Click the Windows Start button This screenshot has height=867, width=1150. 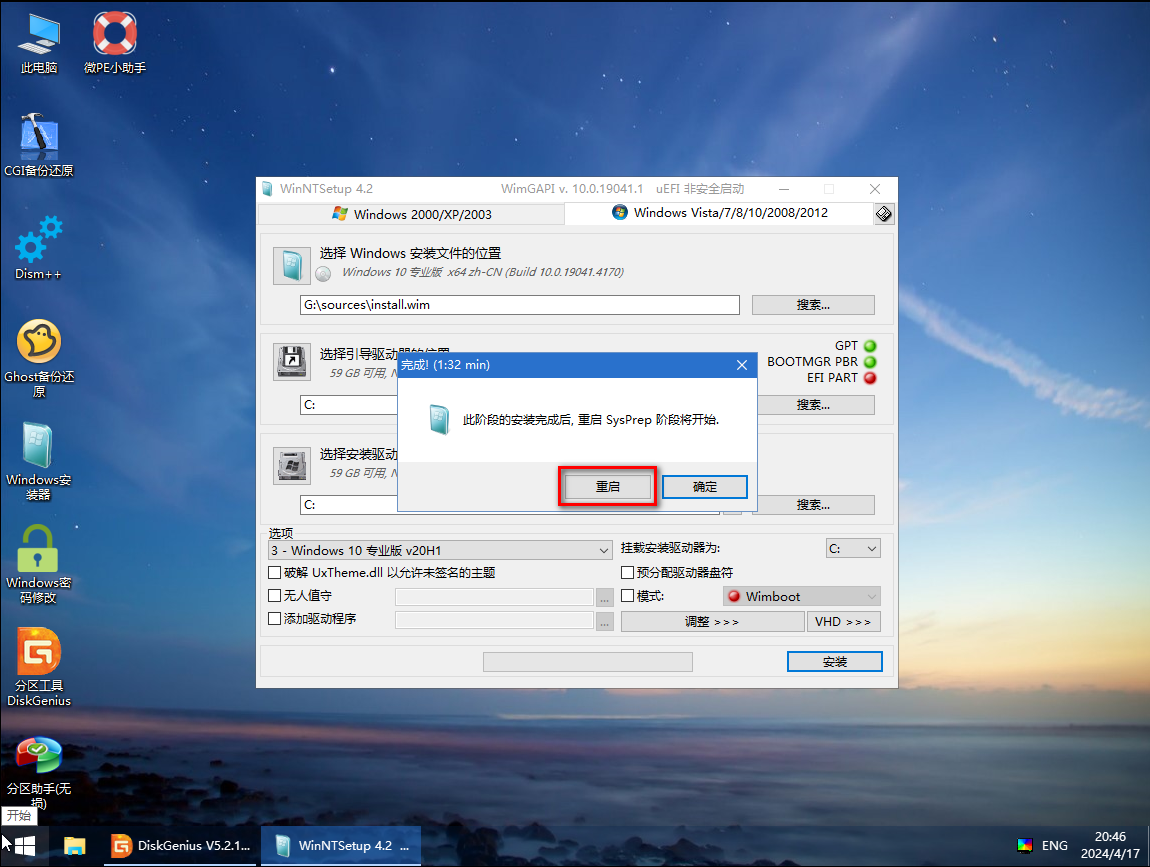click(x=24, y=846)
